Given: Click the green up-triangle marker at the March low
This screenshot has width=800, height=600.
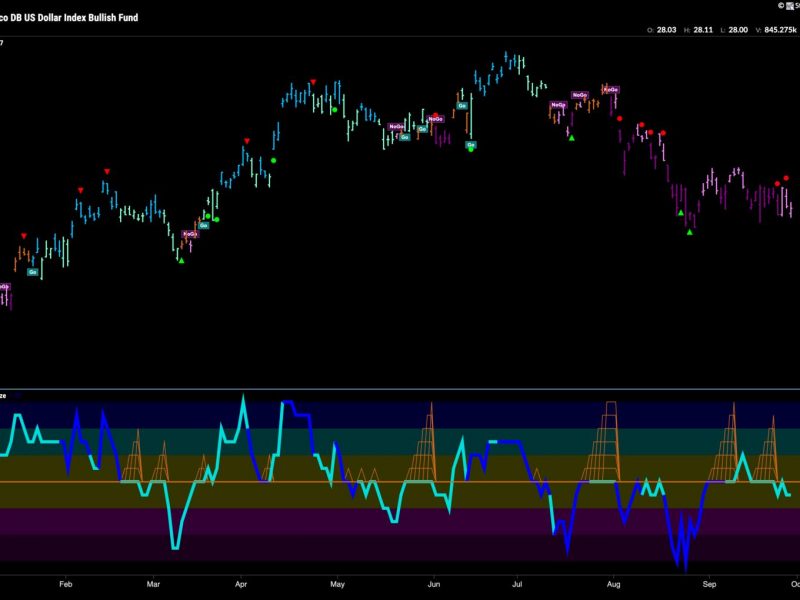Looking at the screenshot, I should pyautogui.click(x=182, y=261).
